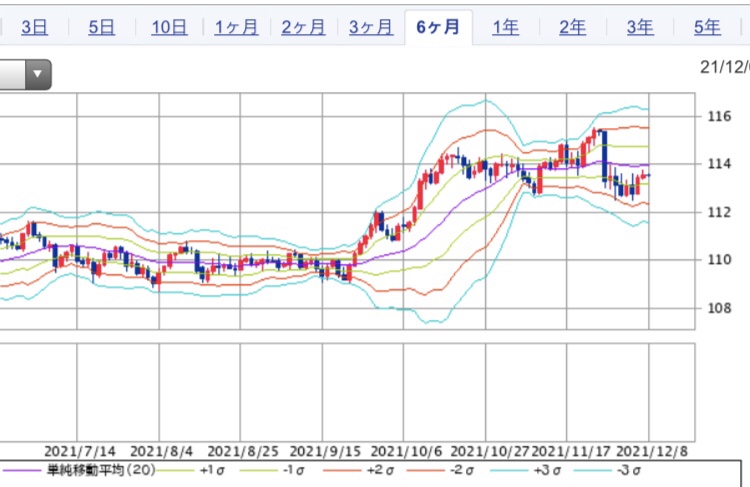Click the 108 price axis label
The image size is (750, 487).
click(x=719, y=308)
